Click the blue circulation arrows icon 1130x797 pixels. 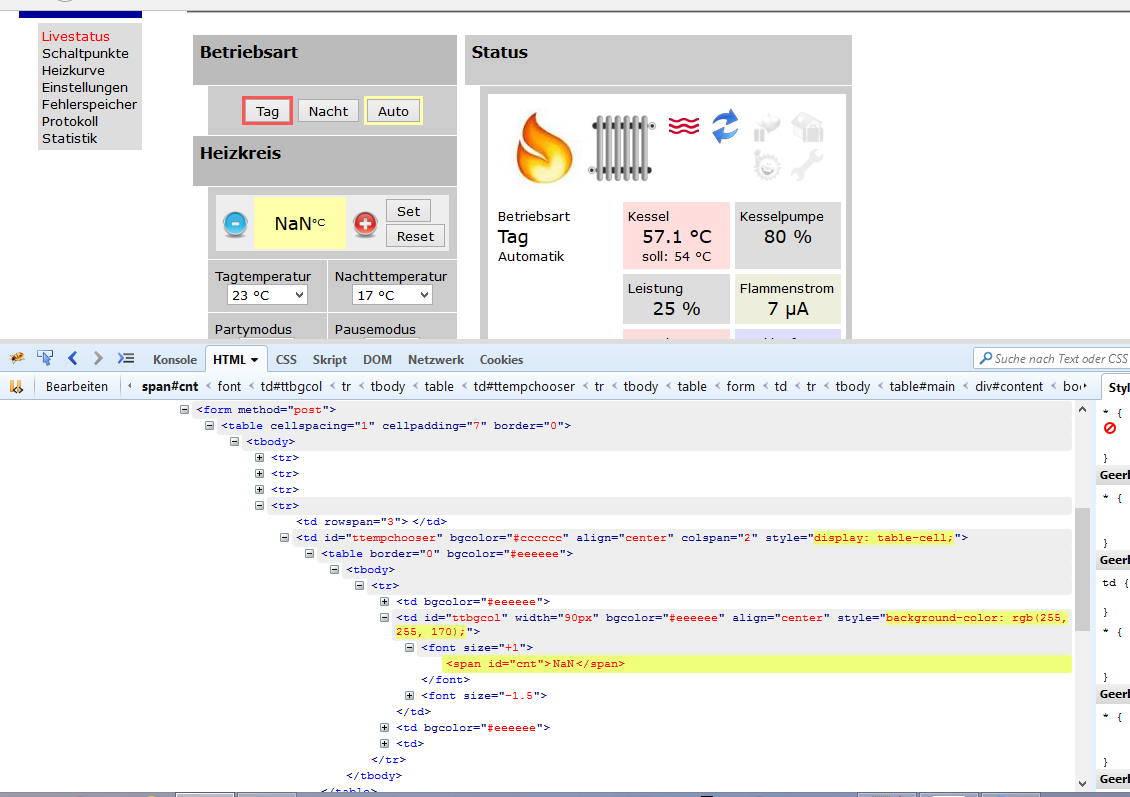[x=725, y=126]
